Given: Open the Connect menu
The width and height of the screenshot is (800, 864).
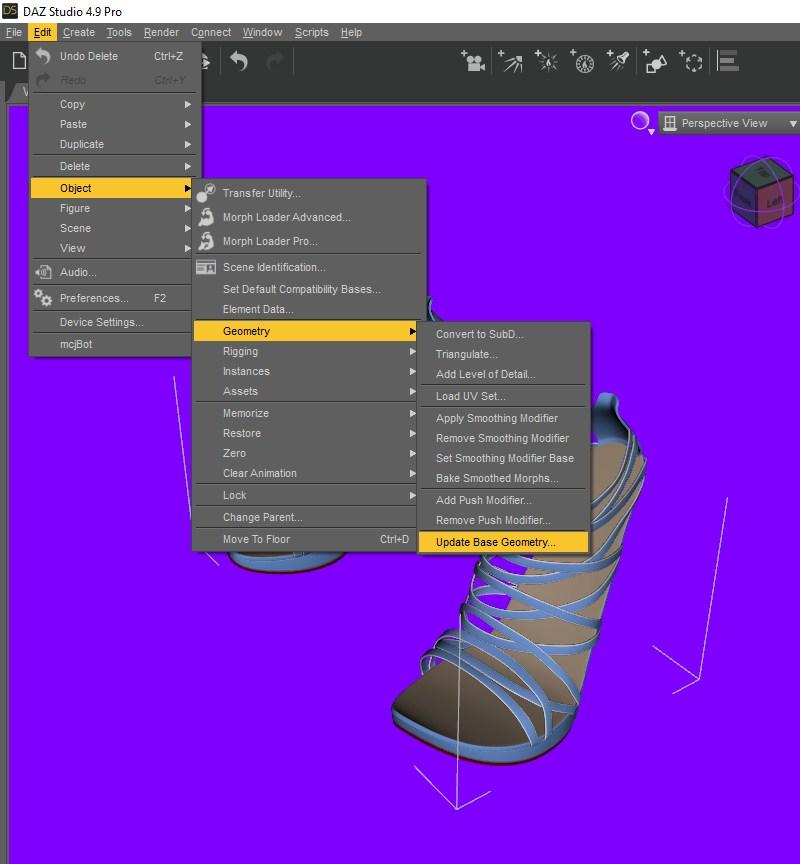Looking at the screenshot, I should point(211,33).
